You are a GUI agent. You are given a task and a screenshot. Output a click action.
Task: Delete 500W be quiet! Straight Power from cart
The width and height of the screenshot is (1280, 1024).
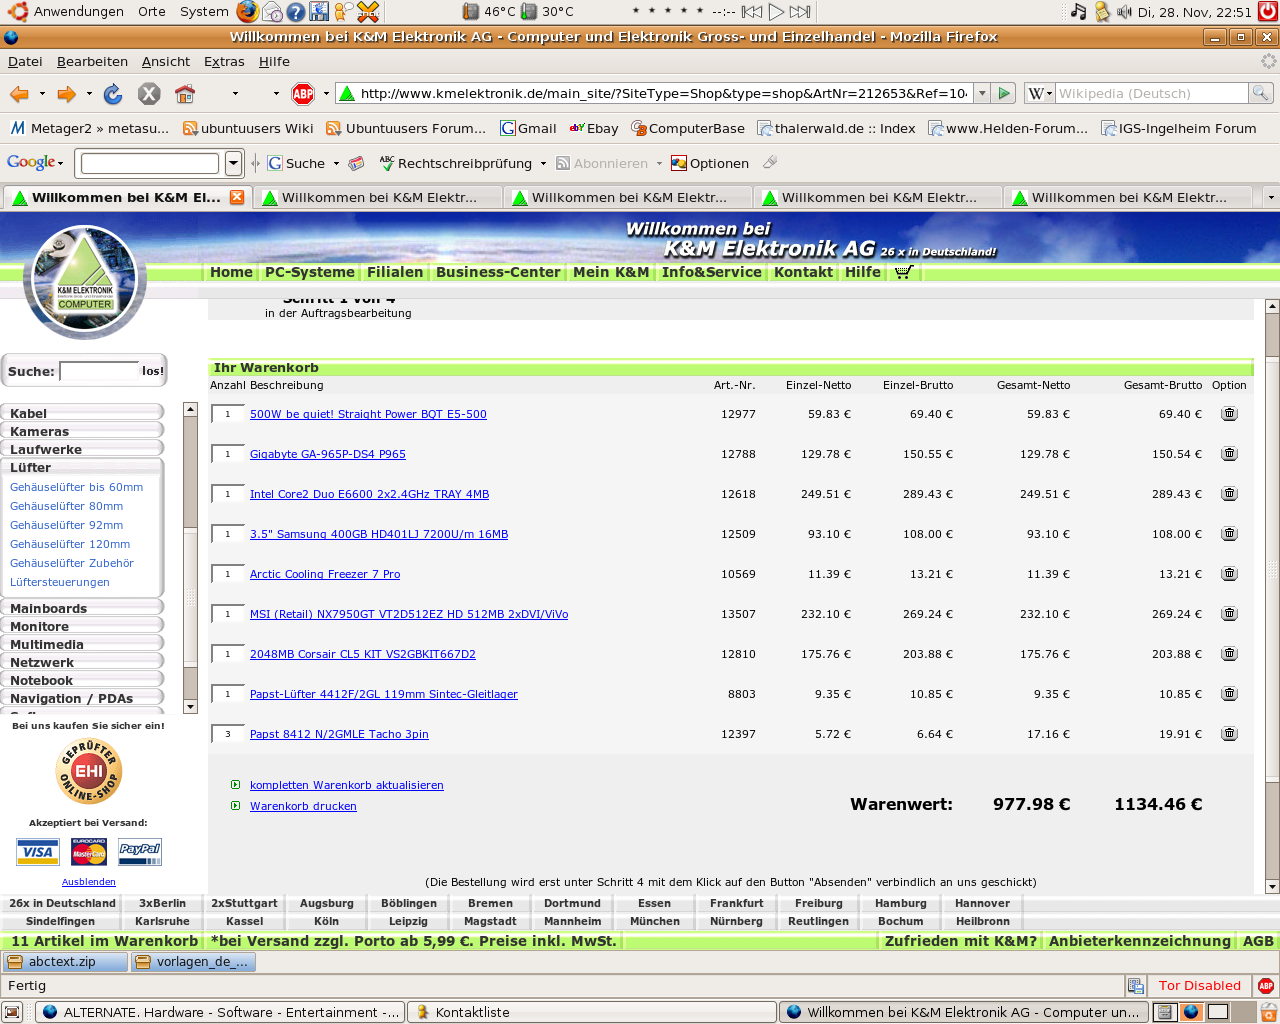coord(1229,414)
